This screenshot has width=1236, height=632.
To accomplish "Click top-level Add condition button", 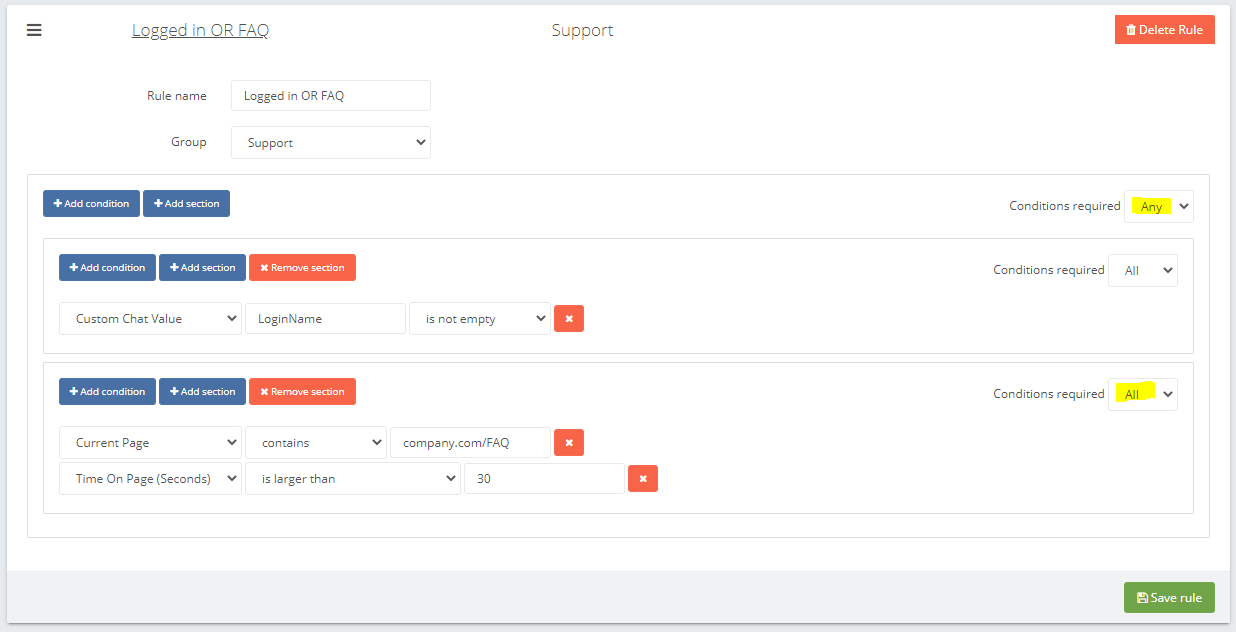I will click(91, 203).
